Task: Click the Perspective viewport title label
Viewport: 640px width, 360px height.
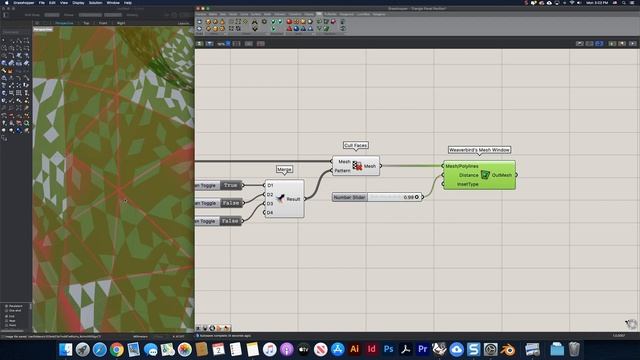Action: [43, 29]
